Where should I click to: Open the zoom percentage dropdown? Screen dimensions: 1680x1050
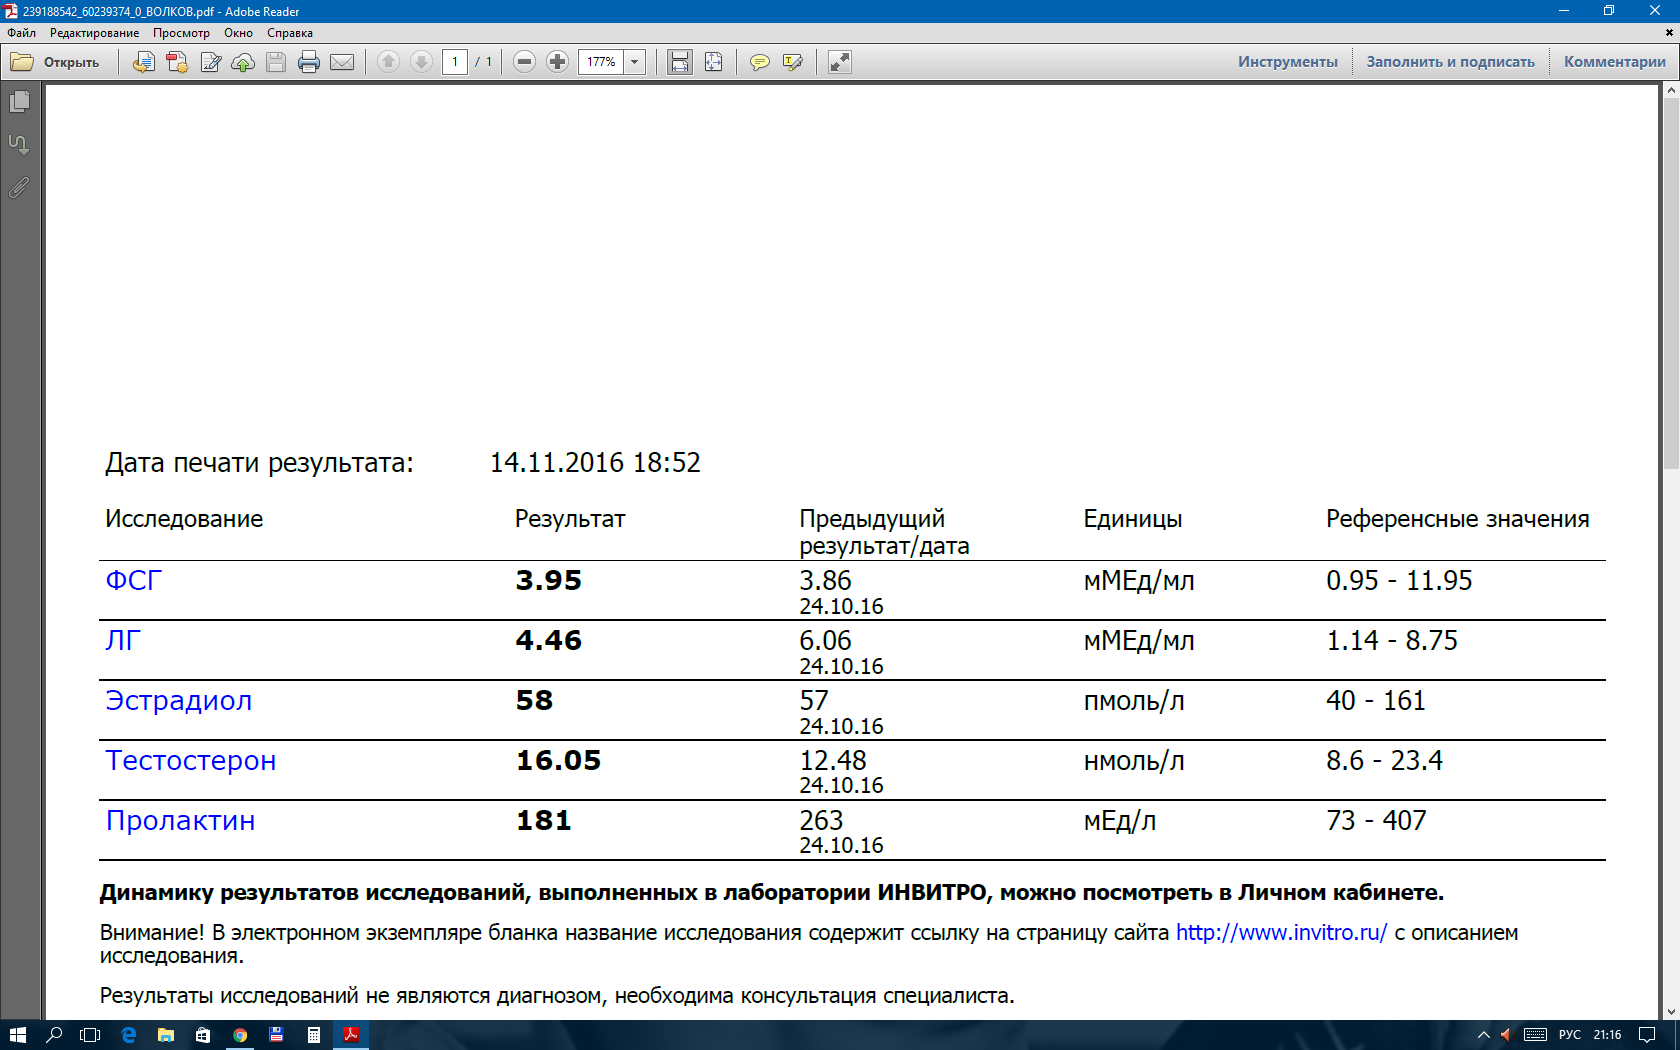click(x=634, y=62)
